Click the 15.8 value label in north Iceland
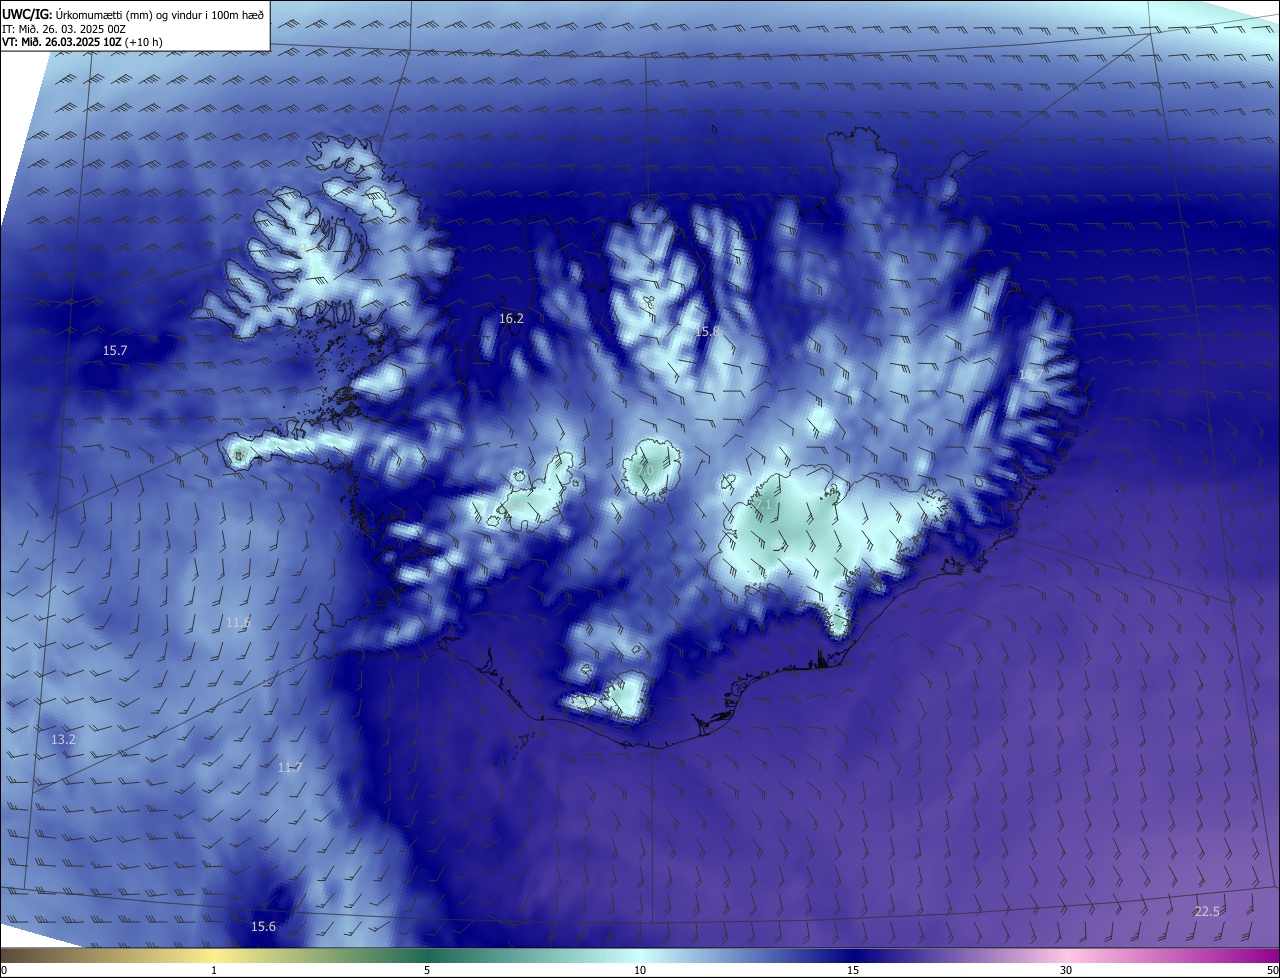This screenshot has height=978, width=1280. point(707,331)
